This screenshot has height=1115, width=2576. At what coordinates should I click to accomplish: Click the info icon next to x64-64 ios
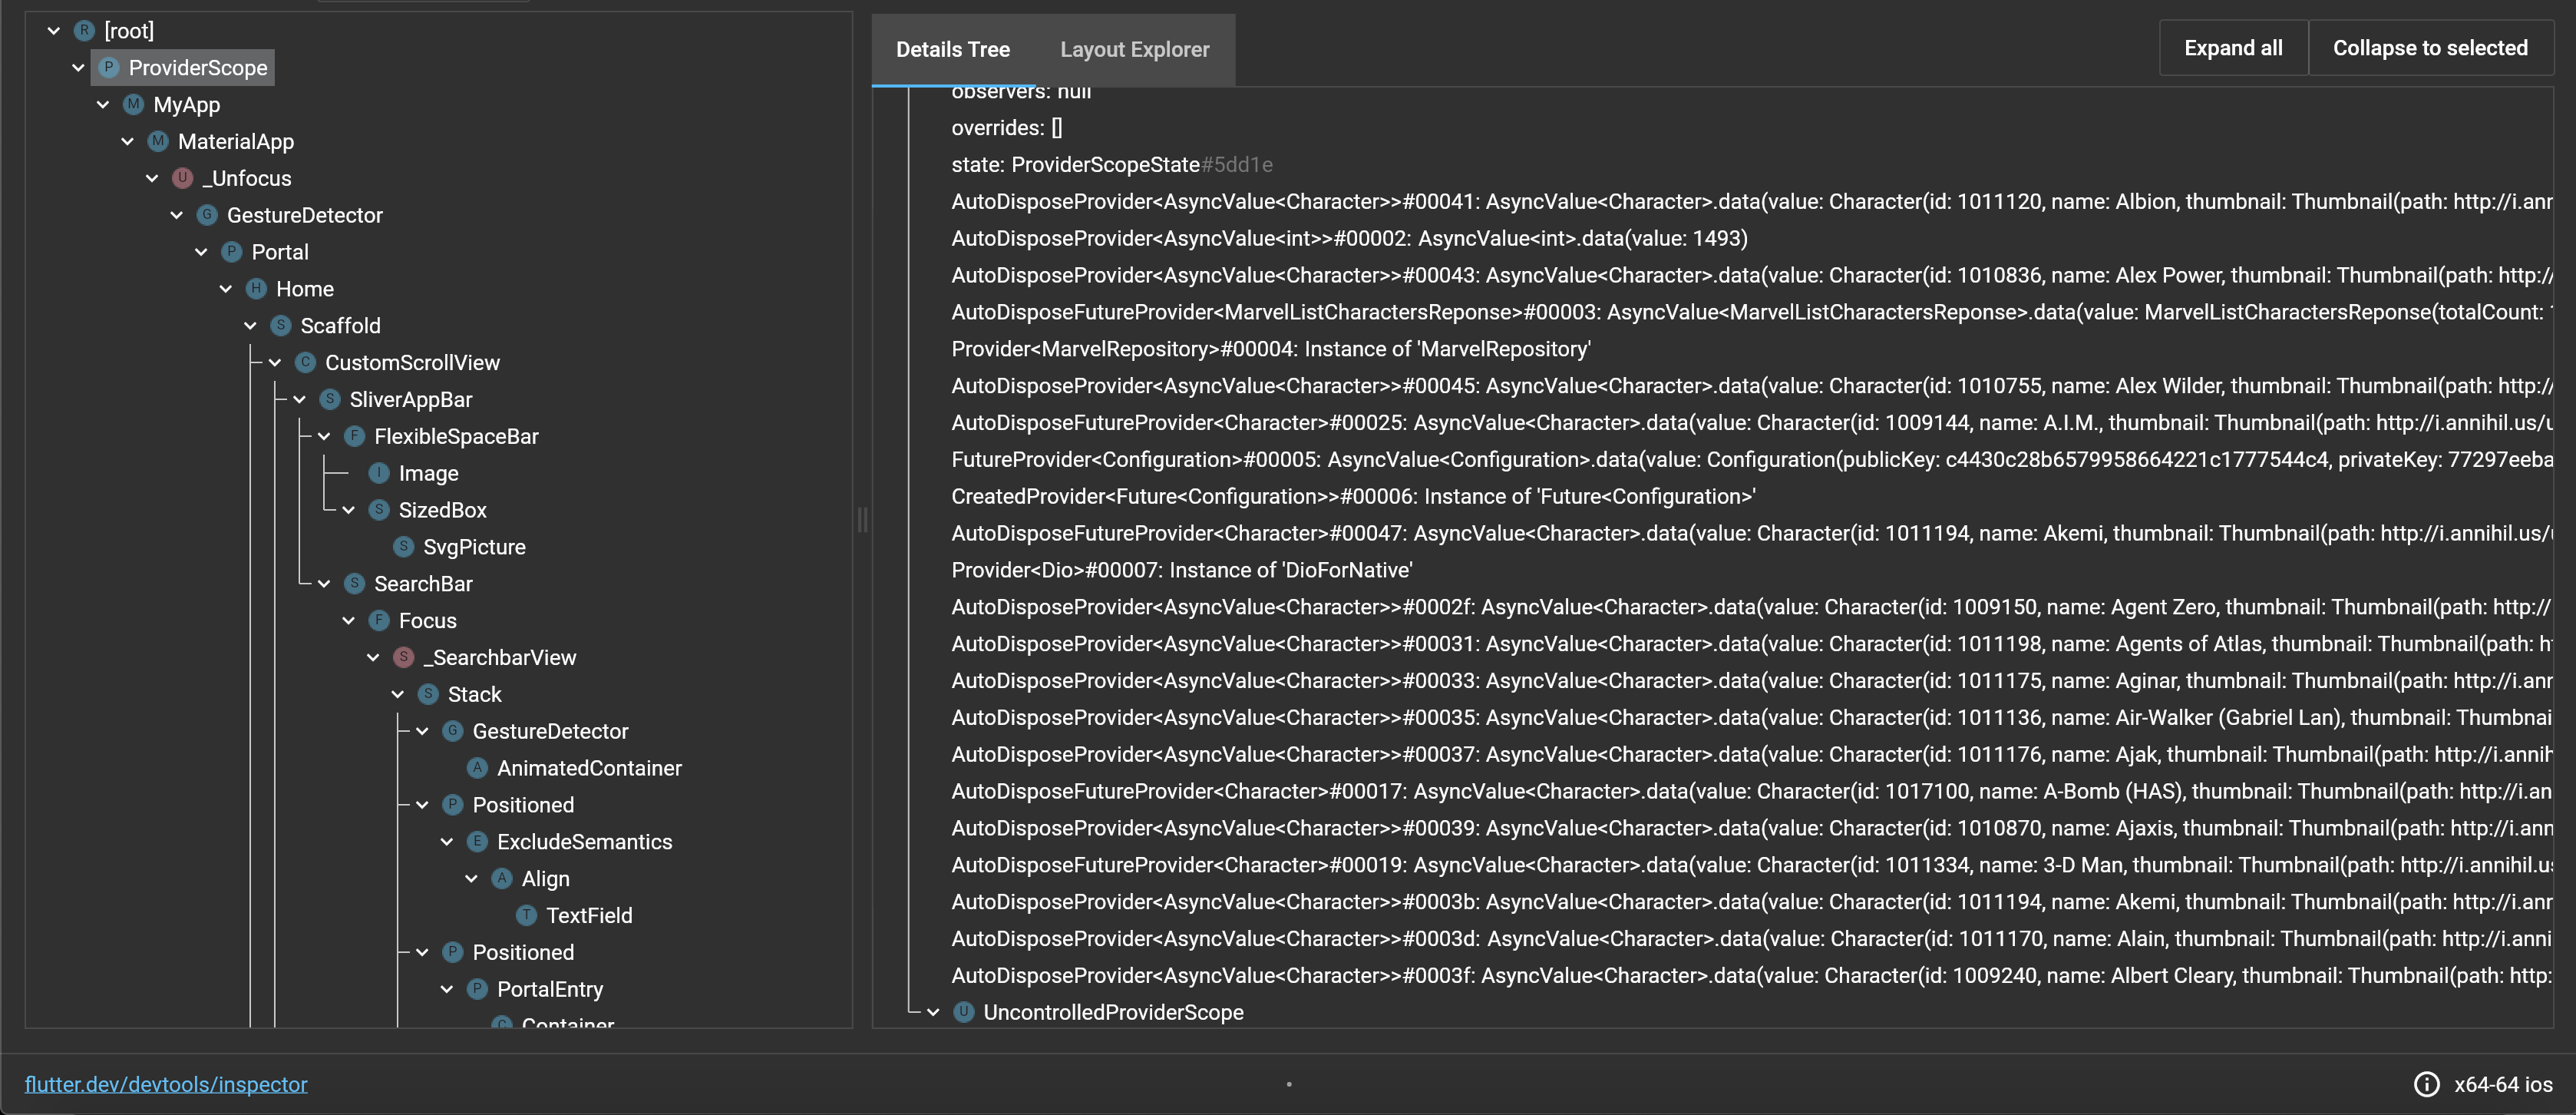[2427, 1084]
